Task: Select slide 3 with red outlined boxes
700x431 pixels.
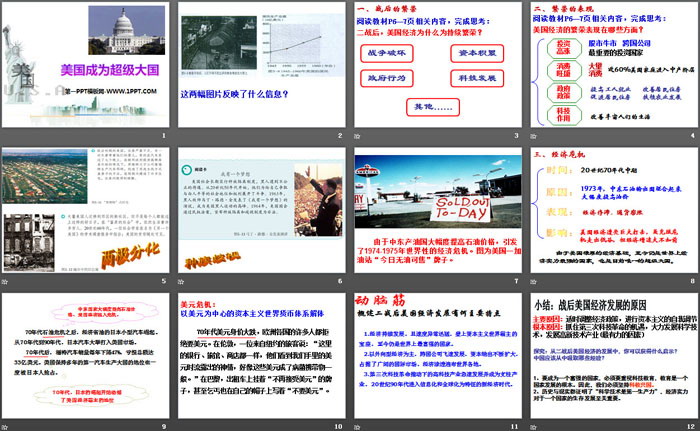Action: coord(438,65)
